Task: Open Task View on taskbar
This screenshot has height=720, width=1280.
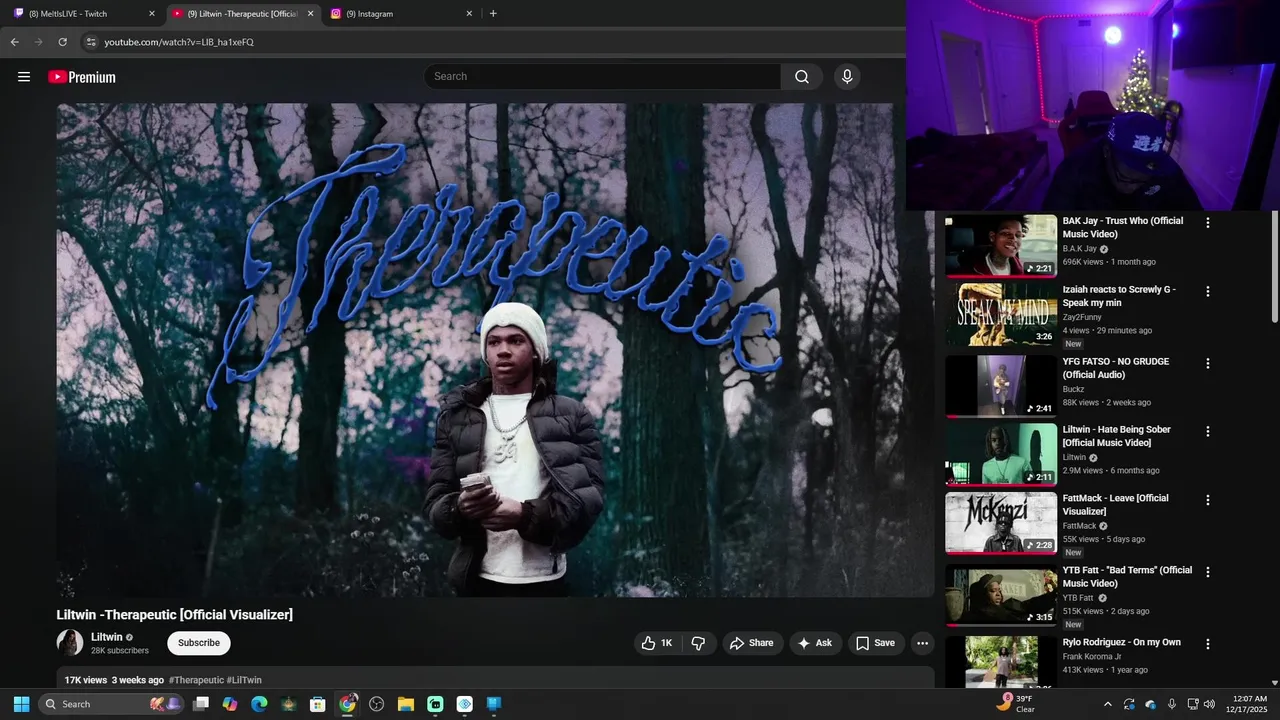Action: pyautogui.click(x=201, y=704)
